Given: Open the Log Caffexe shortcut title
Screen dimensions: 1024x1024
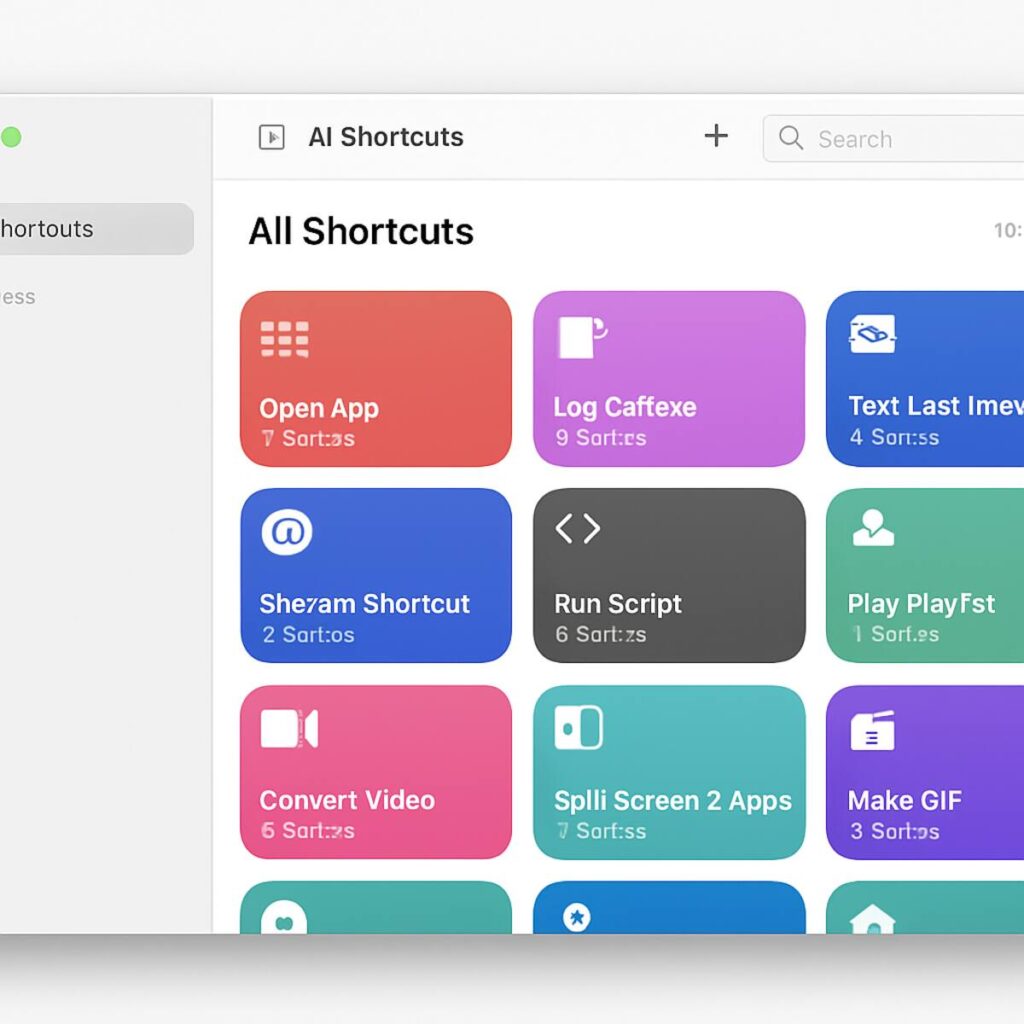Looking at the screenshot, I should click(x=625, y=408).
